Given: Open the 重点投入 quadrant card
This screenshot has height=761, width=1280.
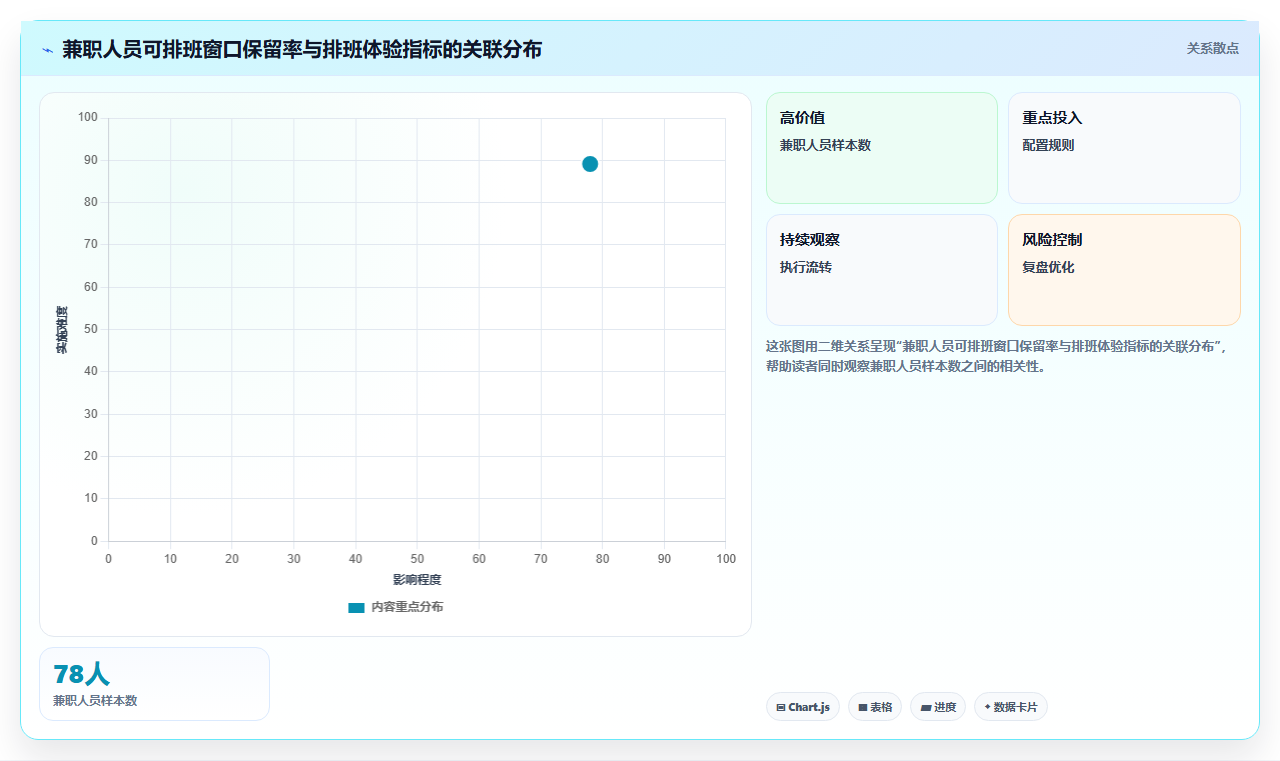Looking at the screenshot, I should pyautogui.click(x=1124, y=148).
